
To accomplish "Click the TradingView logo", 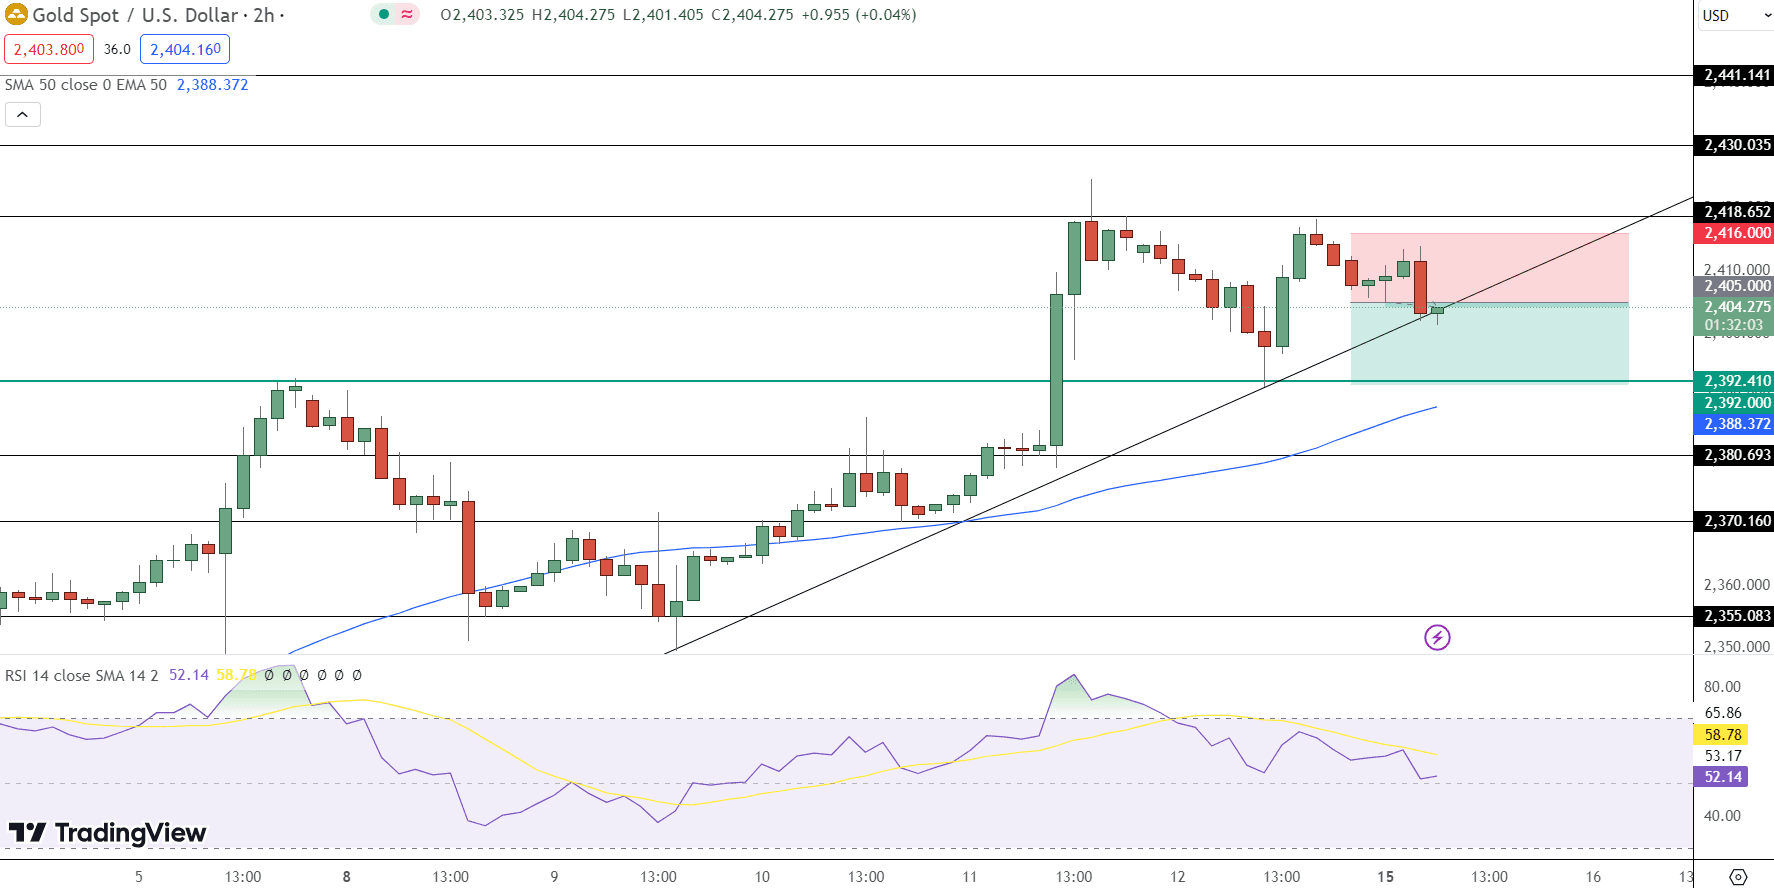I will tap(107, 832).
